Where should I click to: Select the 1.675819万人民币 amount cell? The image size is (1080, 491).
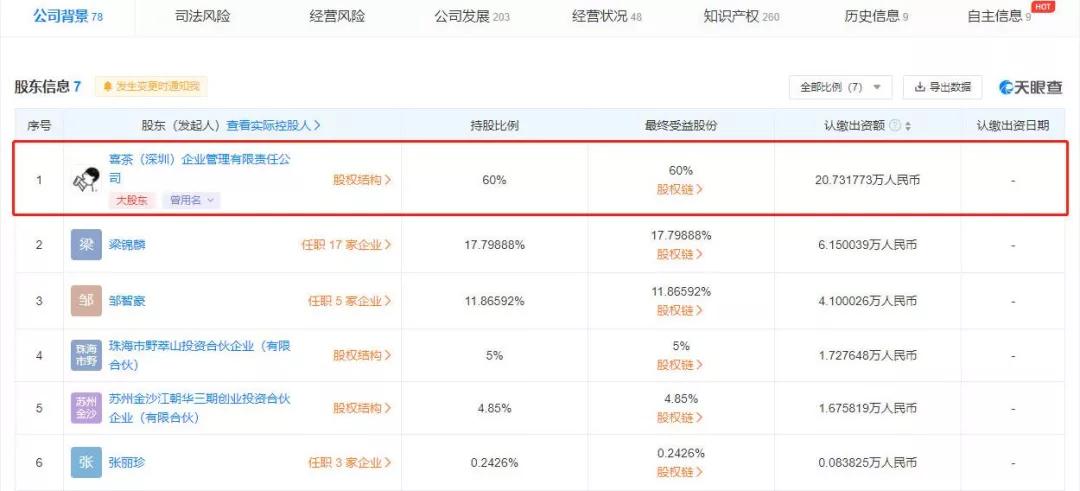point(868,408)
